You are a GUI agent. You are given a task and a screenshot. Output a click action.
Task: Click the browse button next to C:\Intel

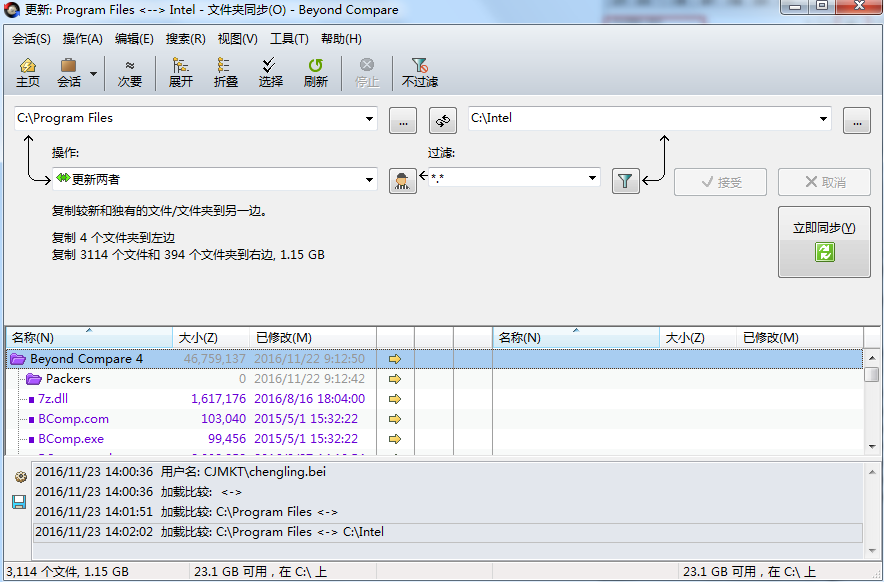click(x=856, y=119)
